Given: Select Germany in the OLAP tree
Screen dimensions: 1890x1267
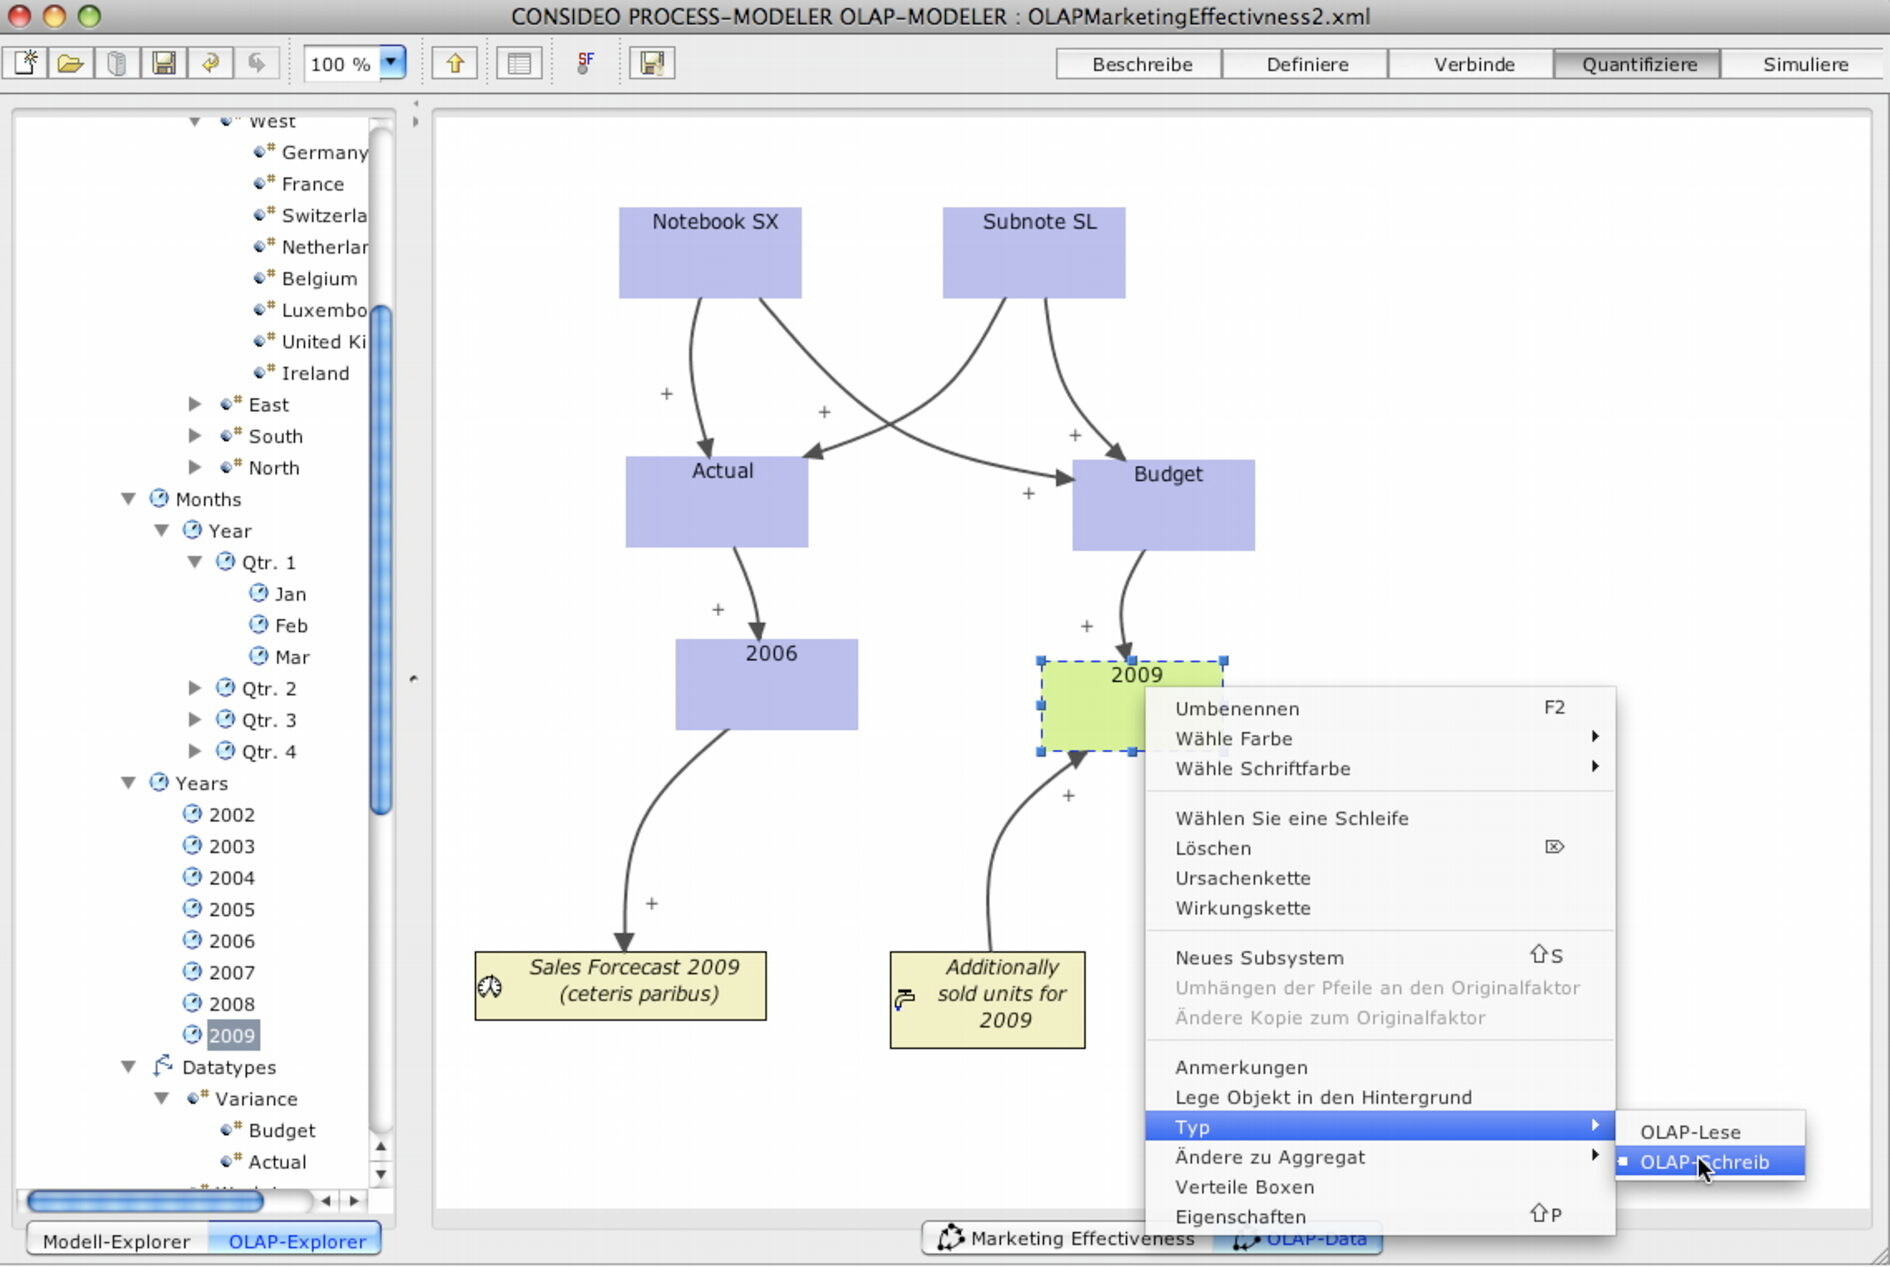Looking at the screenshot, I should pos(325,152).
